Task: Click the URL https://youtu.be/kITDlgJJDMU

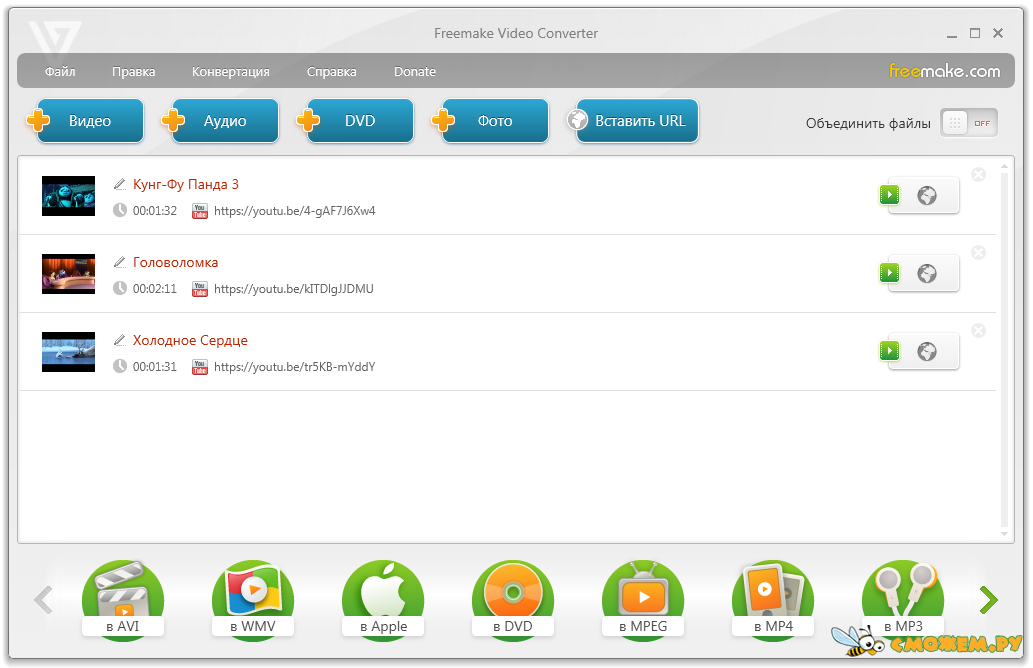Action: (x=294, y=289)
